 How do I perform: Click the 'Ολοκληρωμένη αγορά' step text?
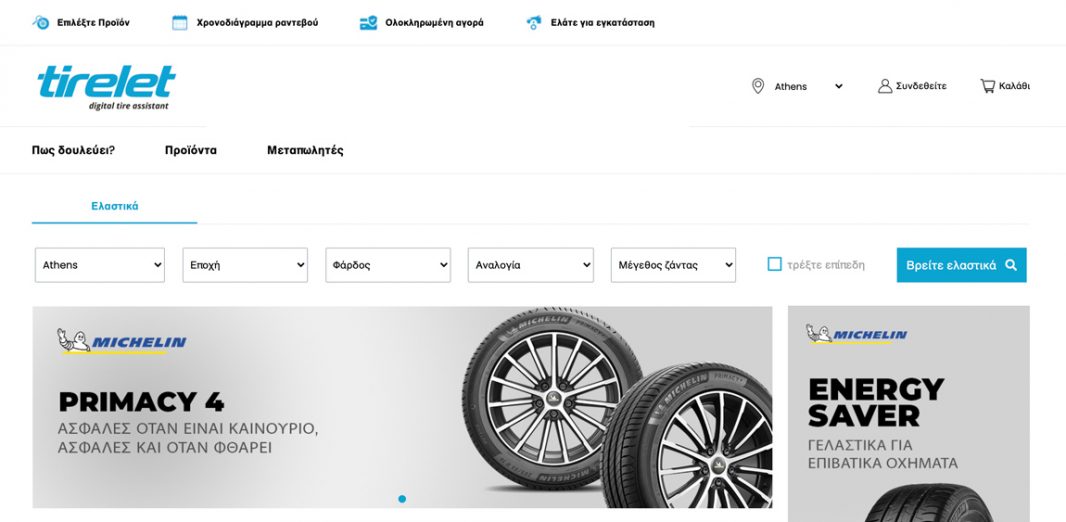[x=434, y=22]
